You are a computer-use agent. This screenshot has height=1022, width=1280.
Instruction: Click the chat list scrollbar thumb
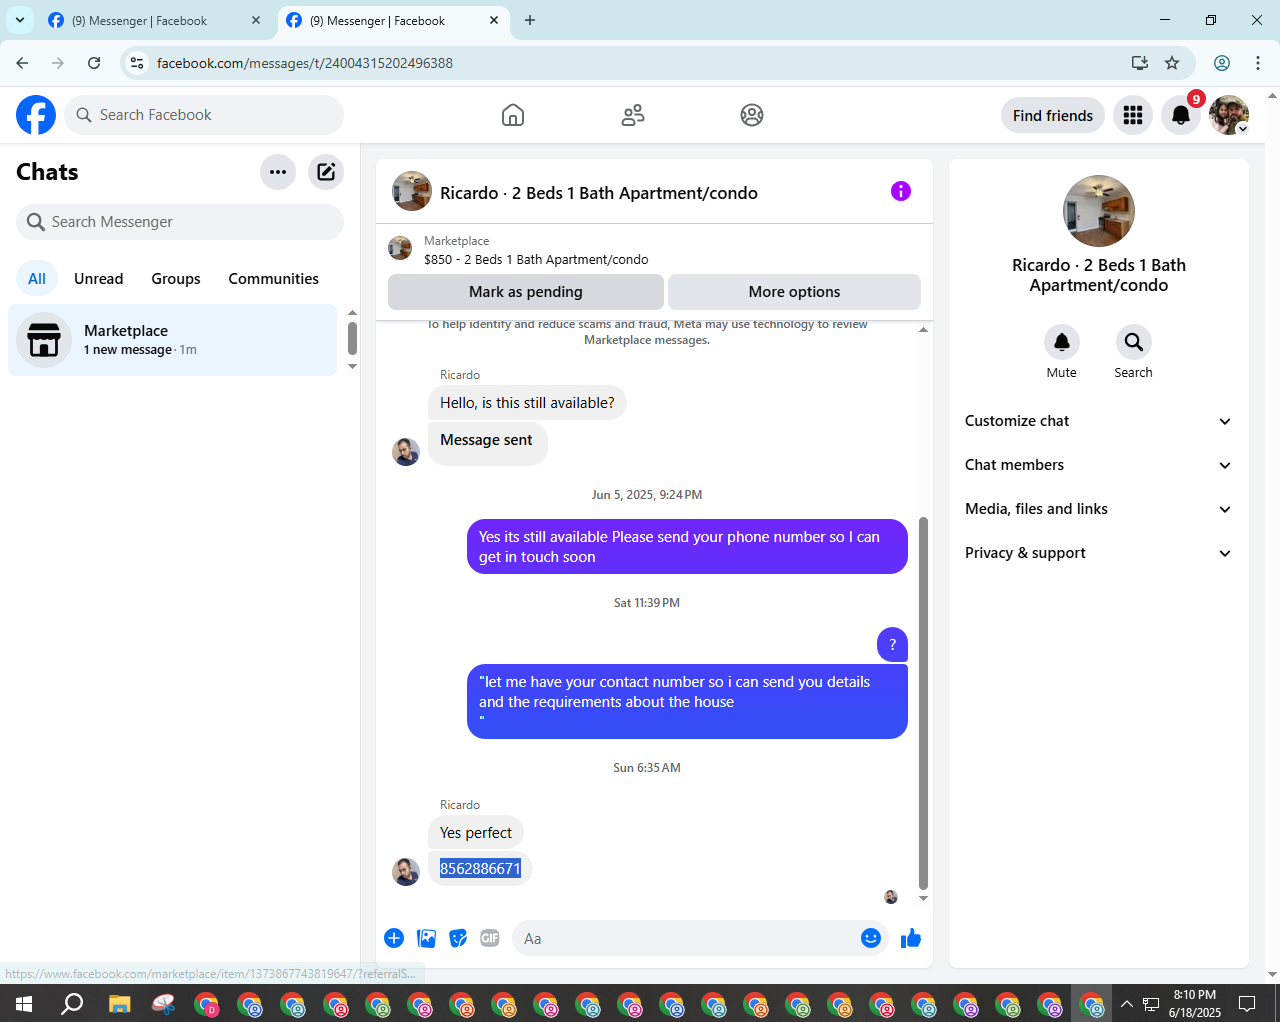[352, 338]
